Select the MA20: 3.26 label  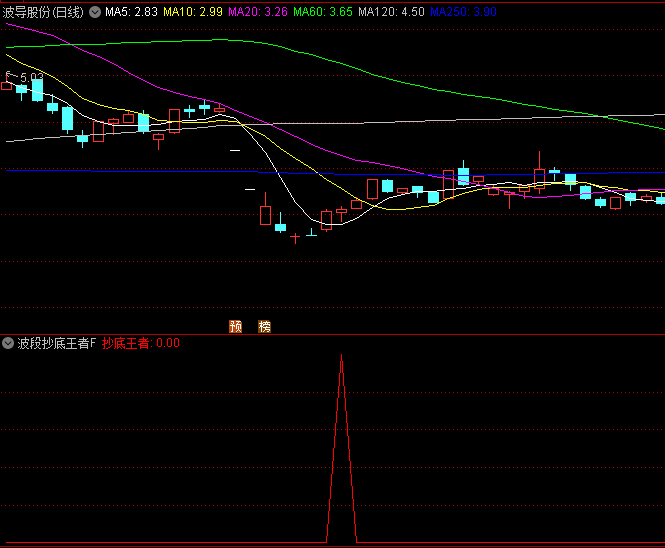pos(258,12)
